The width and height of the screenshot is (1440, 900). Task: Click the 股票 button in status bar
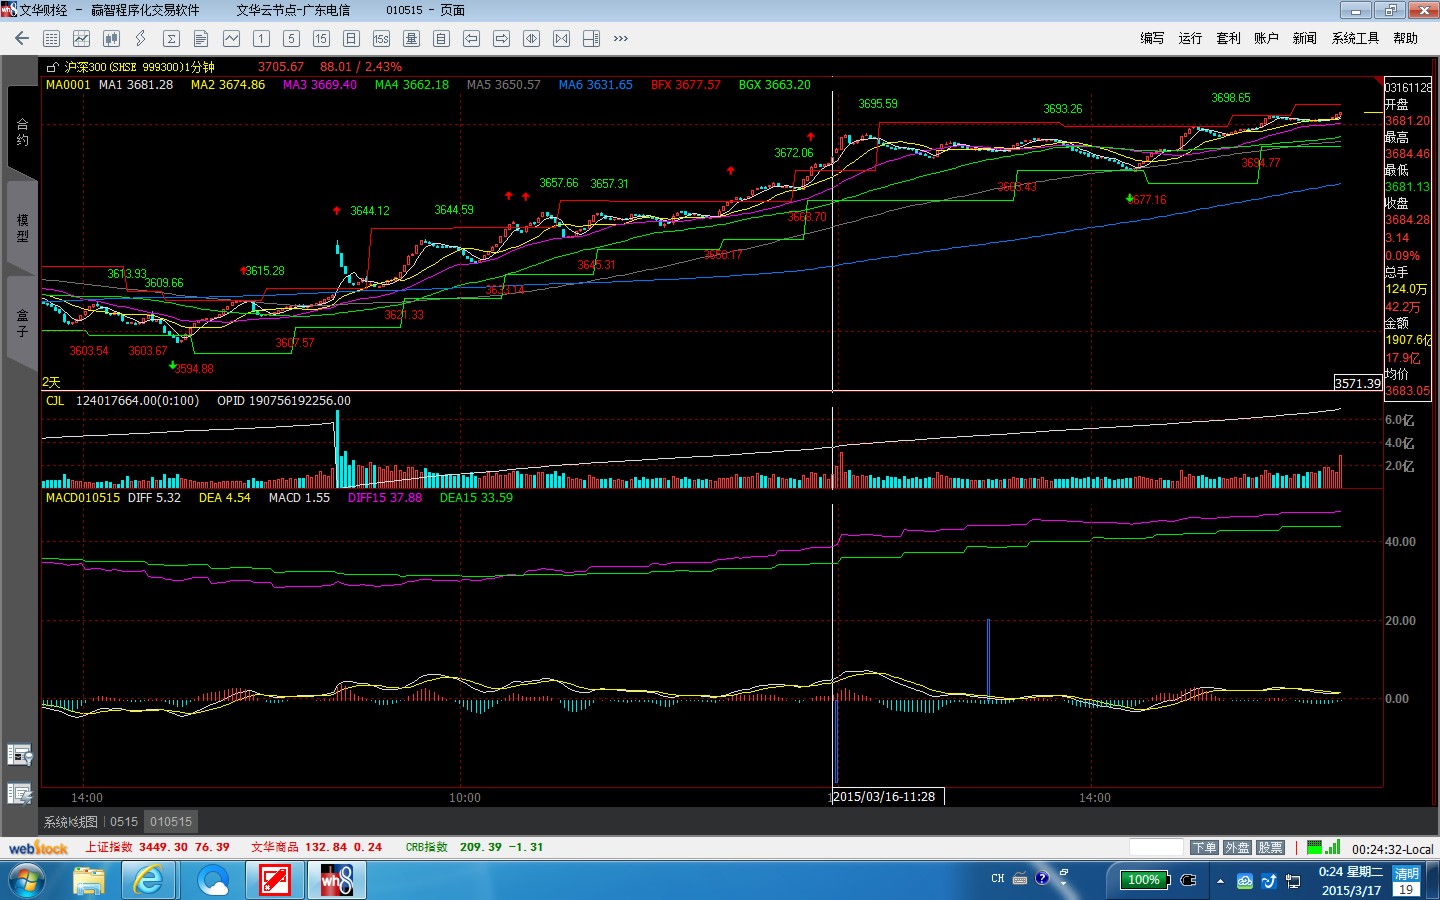1270,848
